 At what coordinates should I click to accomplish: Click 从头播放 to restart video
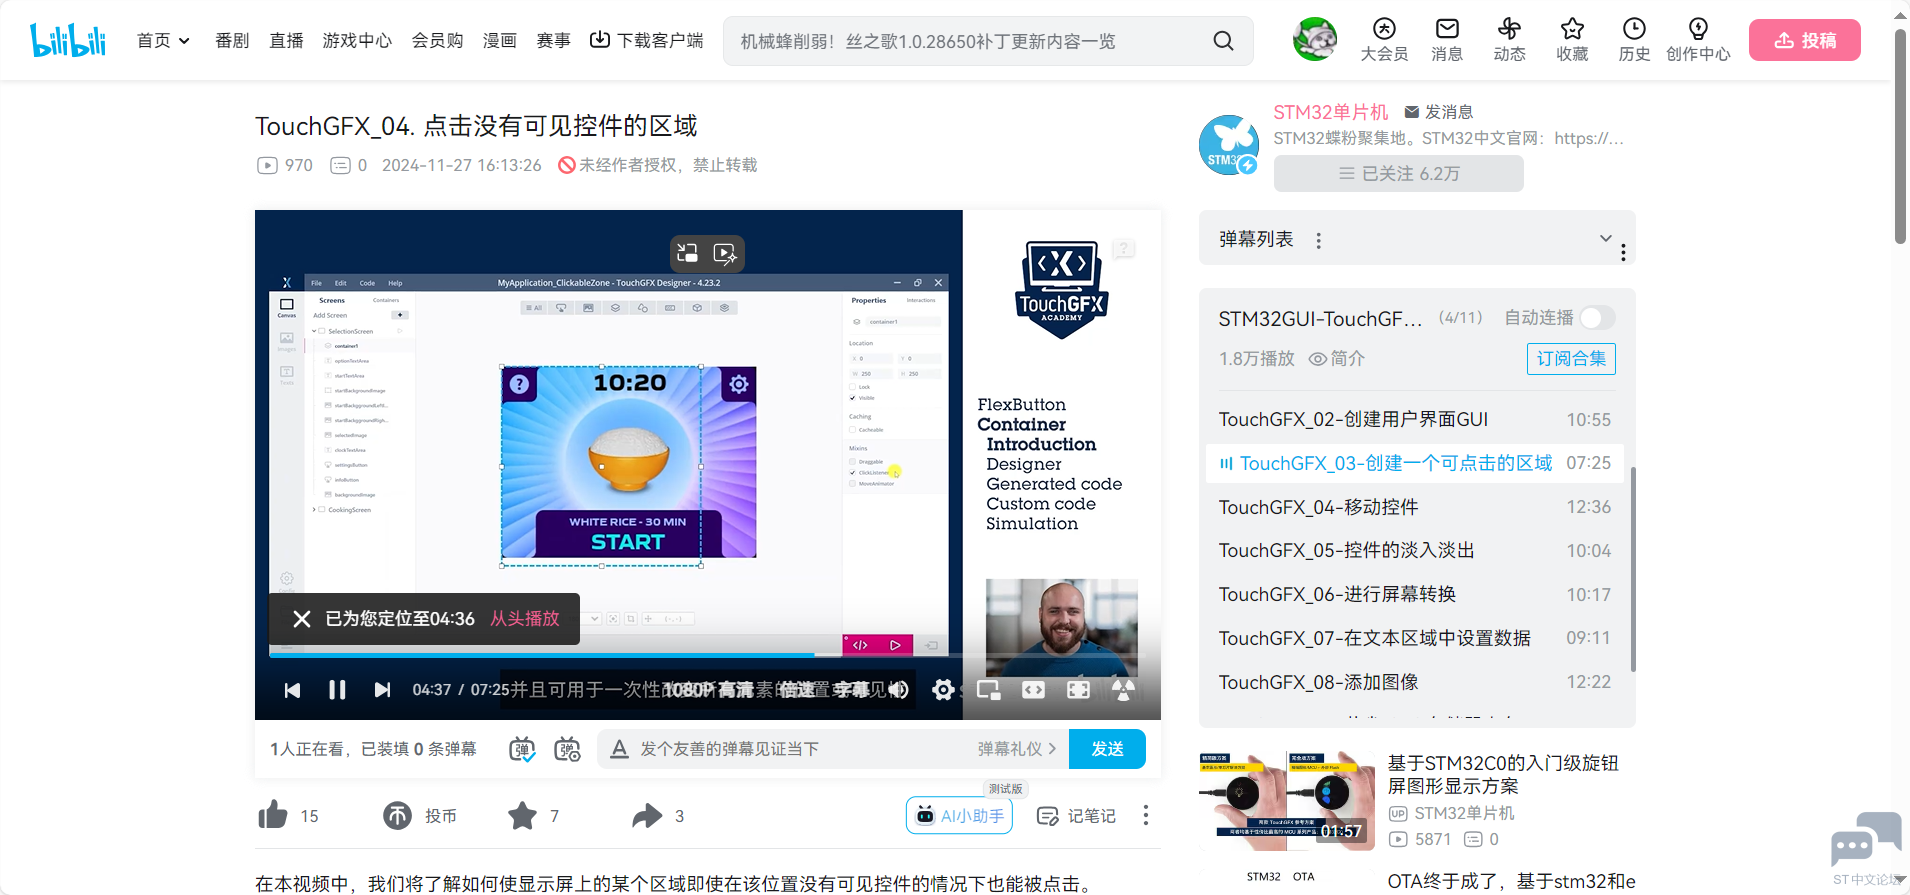[525, 619]
